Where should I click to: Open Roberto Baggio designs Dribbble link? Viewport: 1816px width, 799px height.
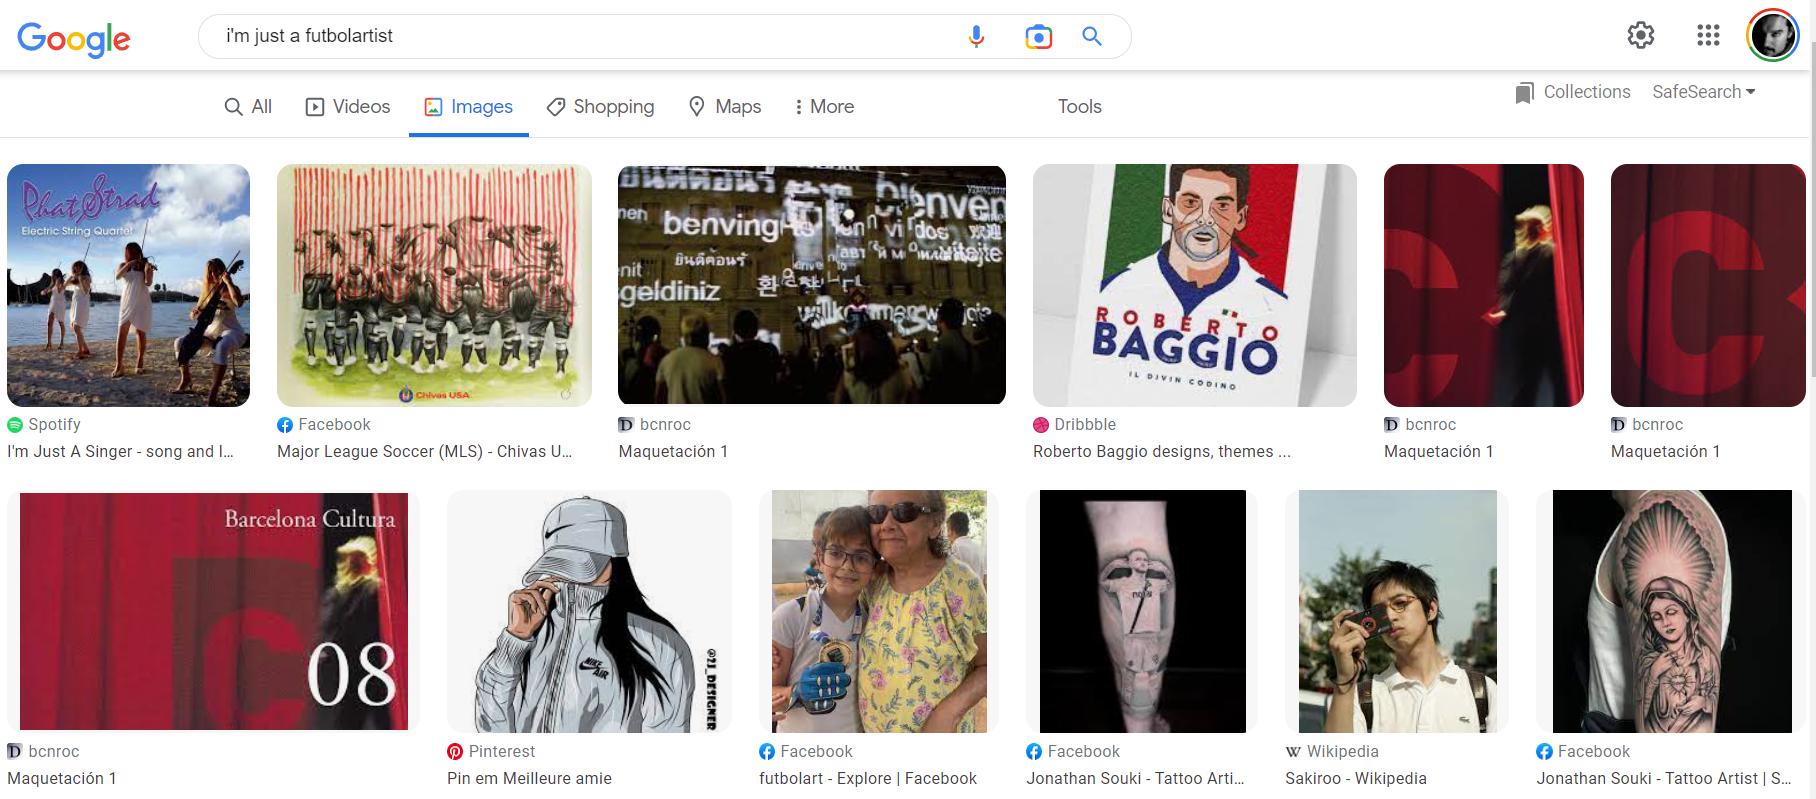pyautogui.click(x=1161, y=452)
